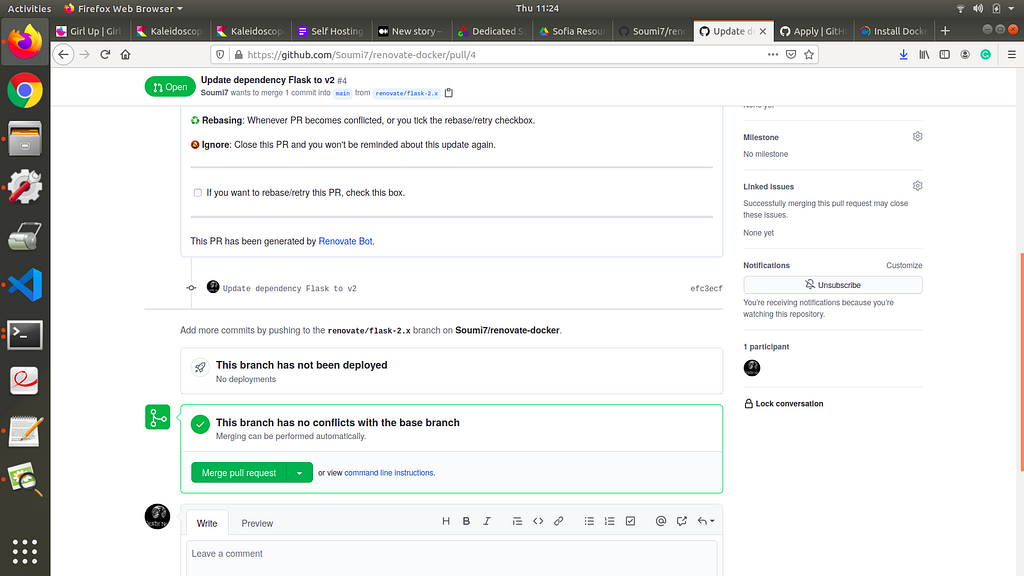This screenshot has width=1024, height=576.
Task: Switch to Girl Up browser tab
Action: 90,31
